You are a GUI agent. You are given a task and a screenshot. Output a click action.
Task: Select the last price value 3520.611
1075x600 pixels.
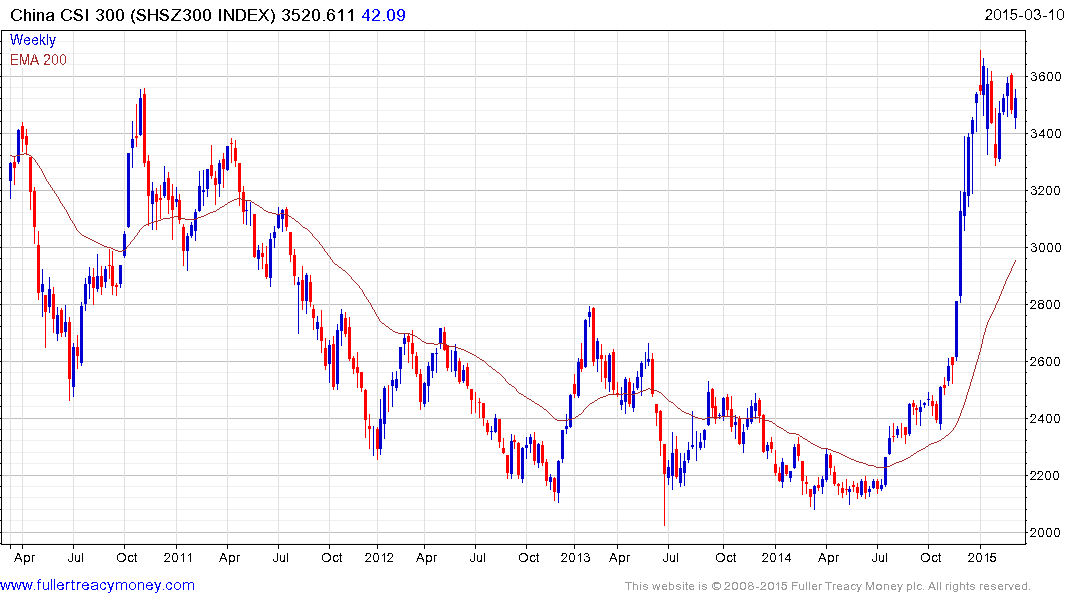click(318, 15)
